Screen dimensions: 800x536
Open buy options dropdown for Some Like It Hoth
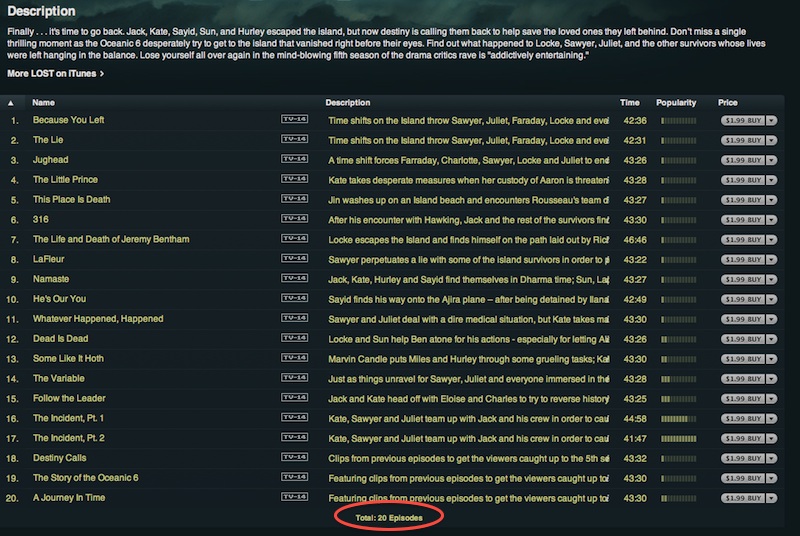[771, 359]
